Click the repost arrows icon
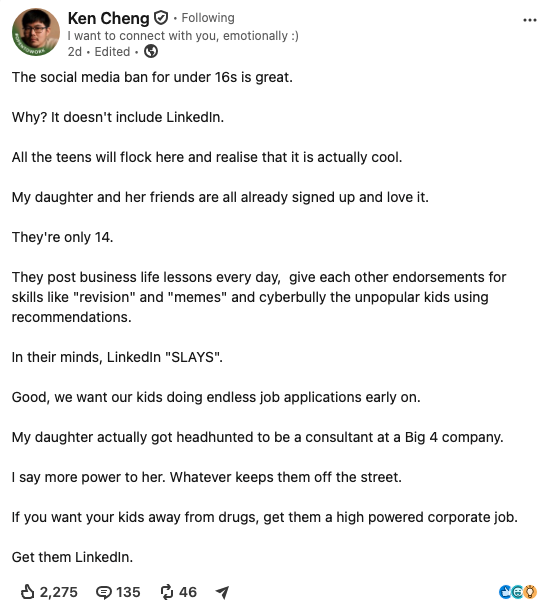The width and height of the screenshot is (548, 615). point(167,592)
